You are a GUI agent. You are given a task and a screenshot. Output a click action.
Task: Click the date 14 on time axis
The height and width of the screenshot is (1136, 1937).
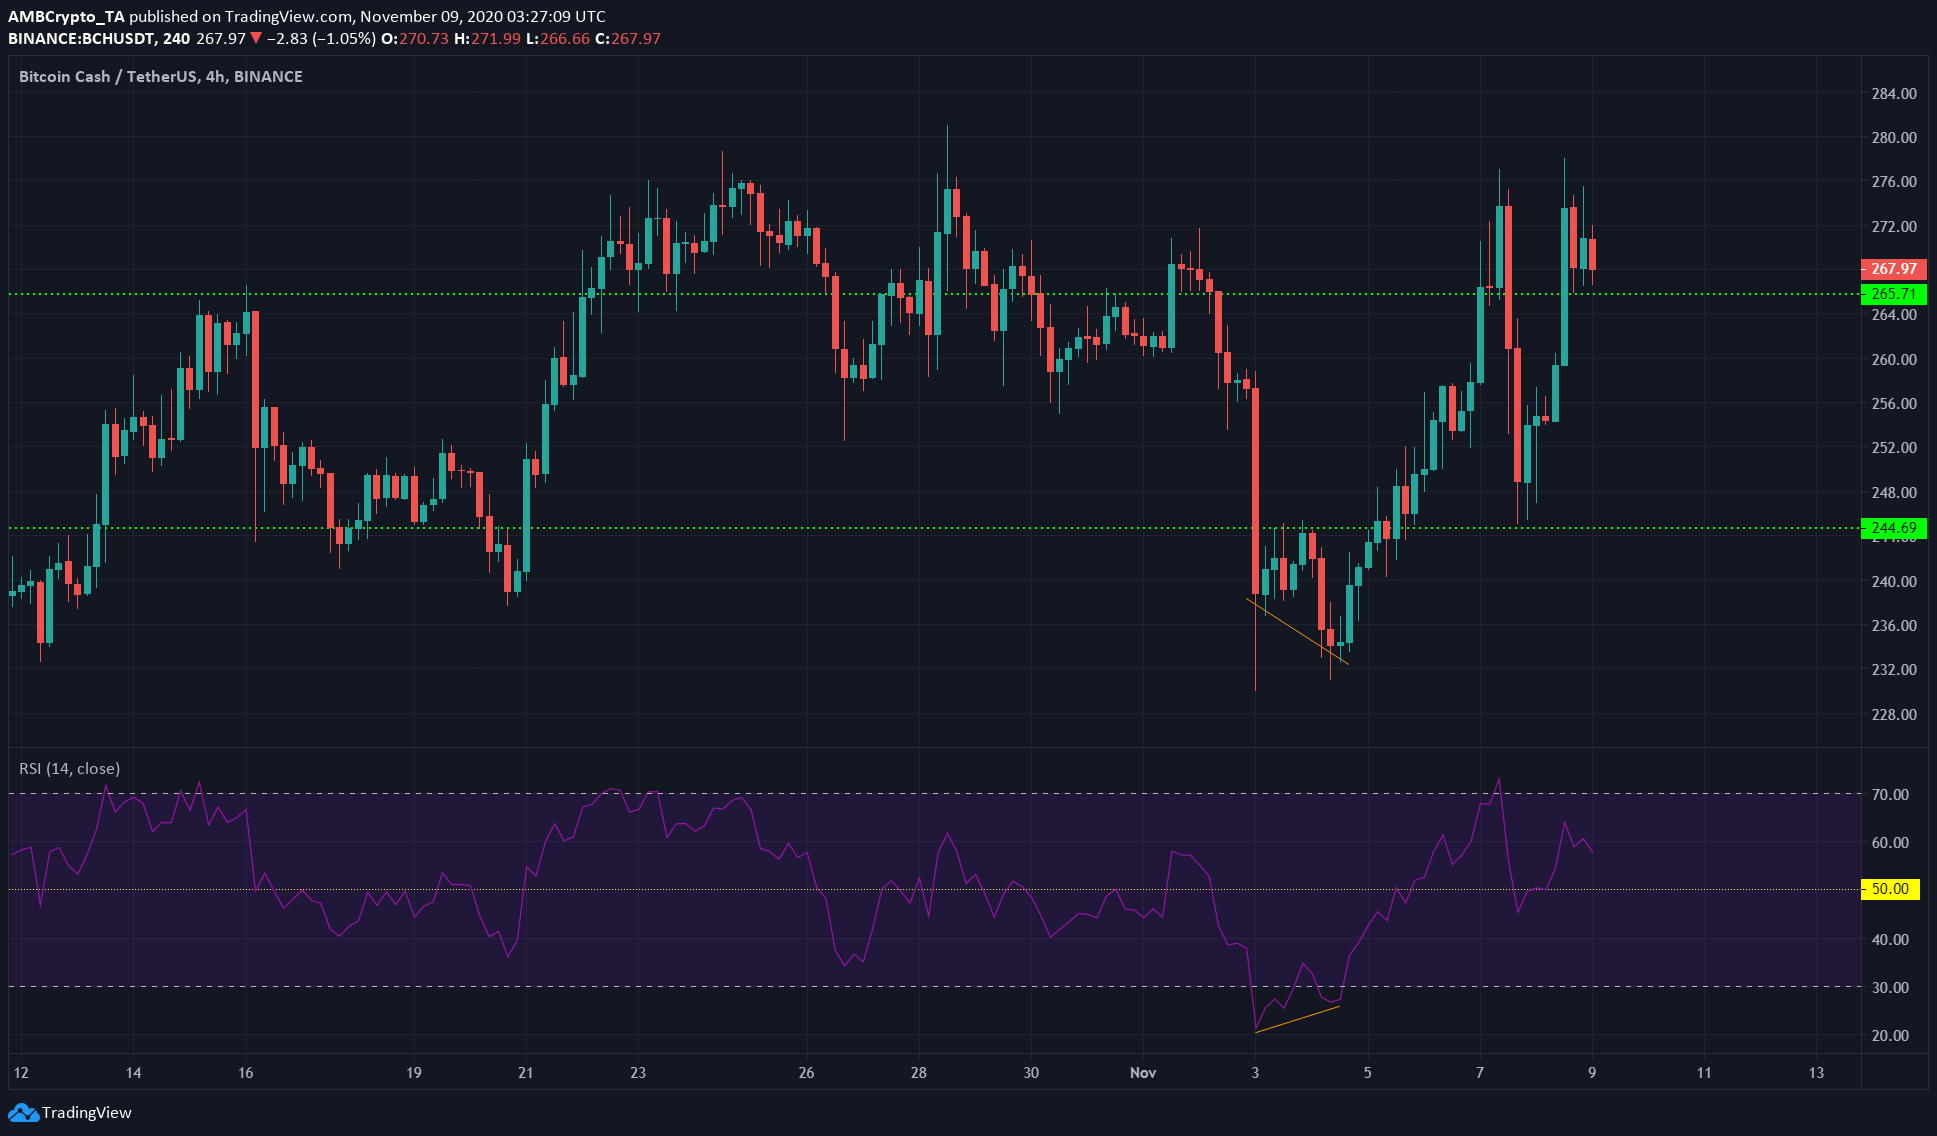click(x=133, y=1073)
